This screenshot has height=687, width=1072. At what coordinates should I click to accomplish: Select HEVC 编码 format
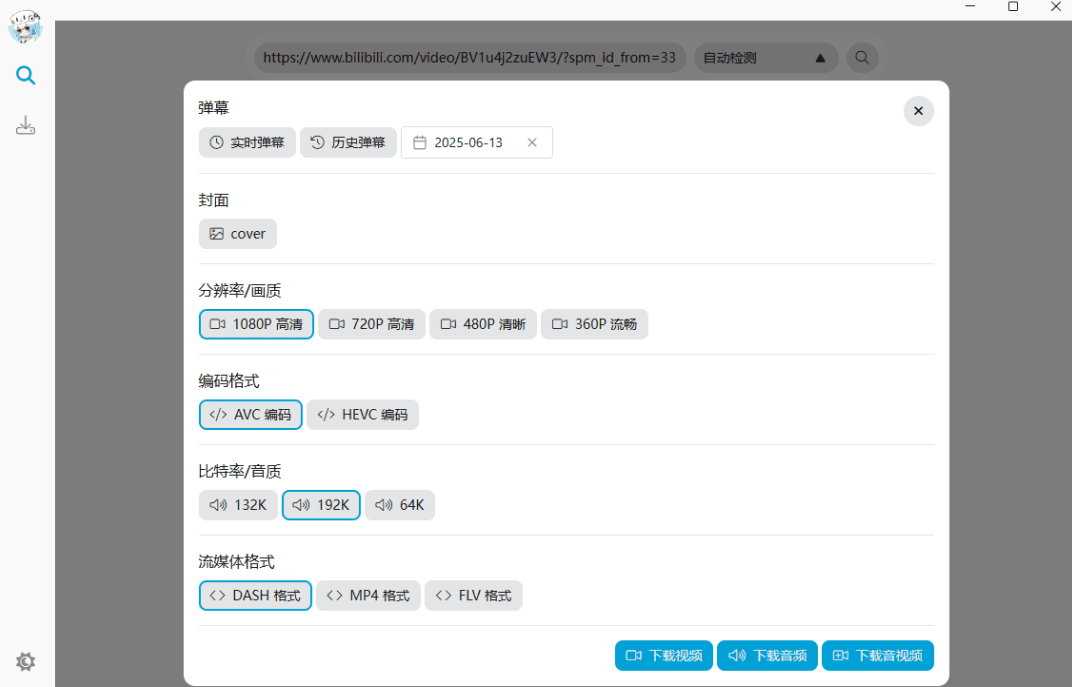point(363,415)
